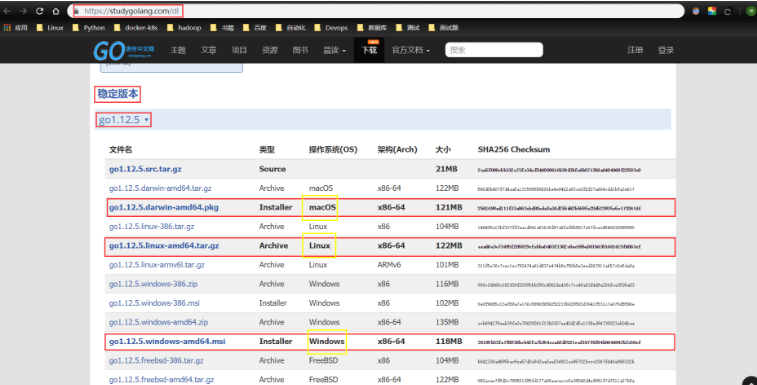Click the multicolored square extension icon

(x=712, y=11)
